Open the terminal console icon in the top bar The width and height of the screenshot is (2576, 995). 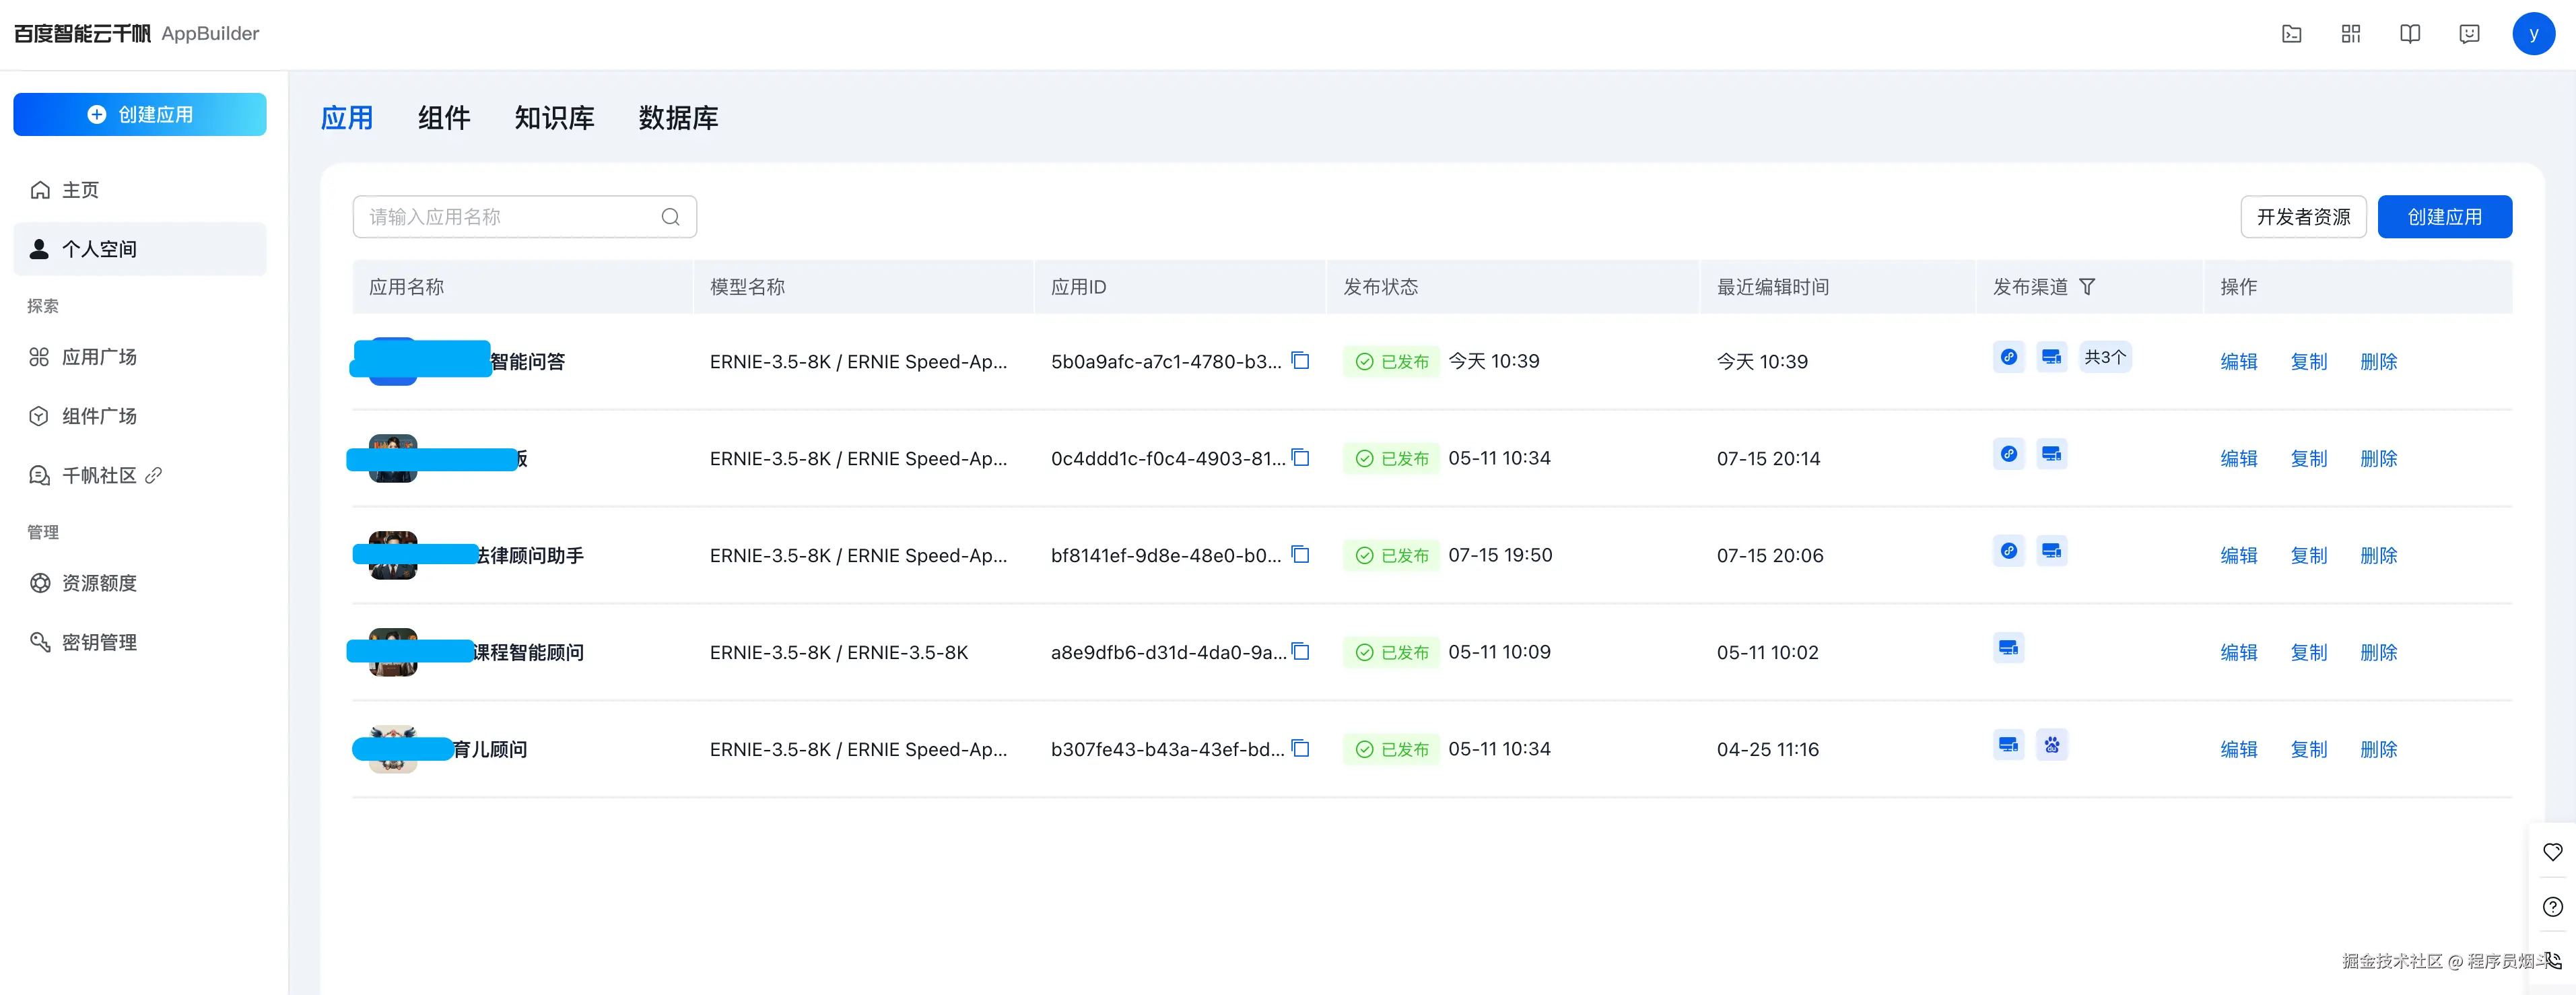click(x=2291, y=34)
